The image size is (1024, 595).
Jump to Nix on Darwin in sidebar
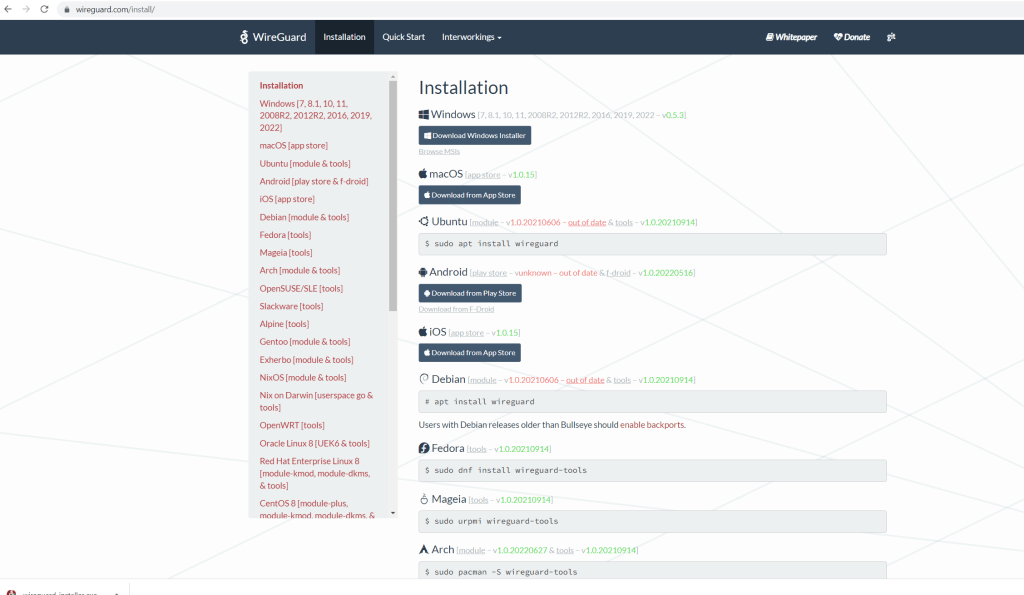316,401
